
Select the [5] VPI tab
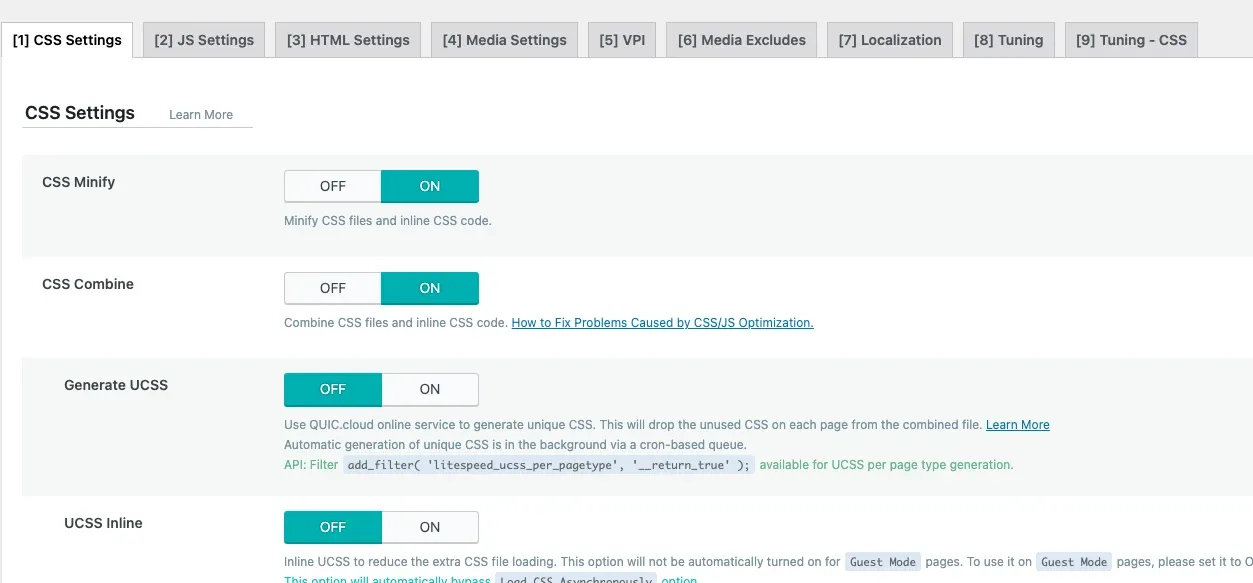622,40
